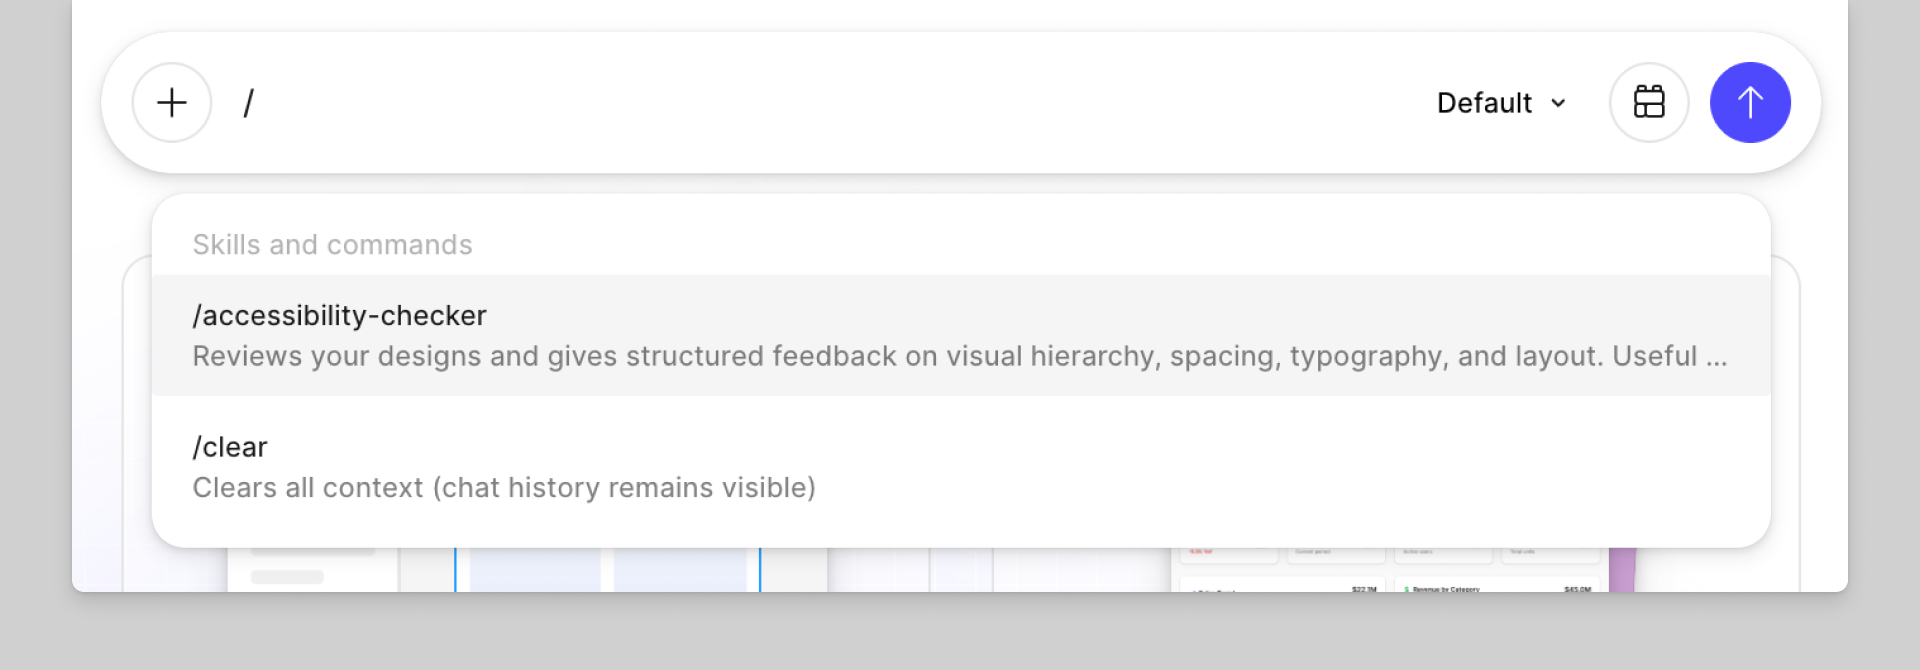The width and height of the screenshot is (1920, 670).
Task: Select the /accessibility-checker command title
Action: (339, 315)
